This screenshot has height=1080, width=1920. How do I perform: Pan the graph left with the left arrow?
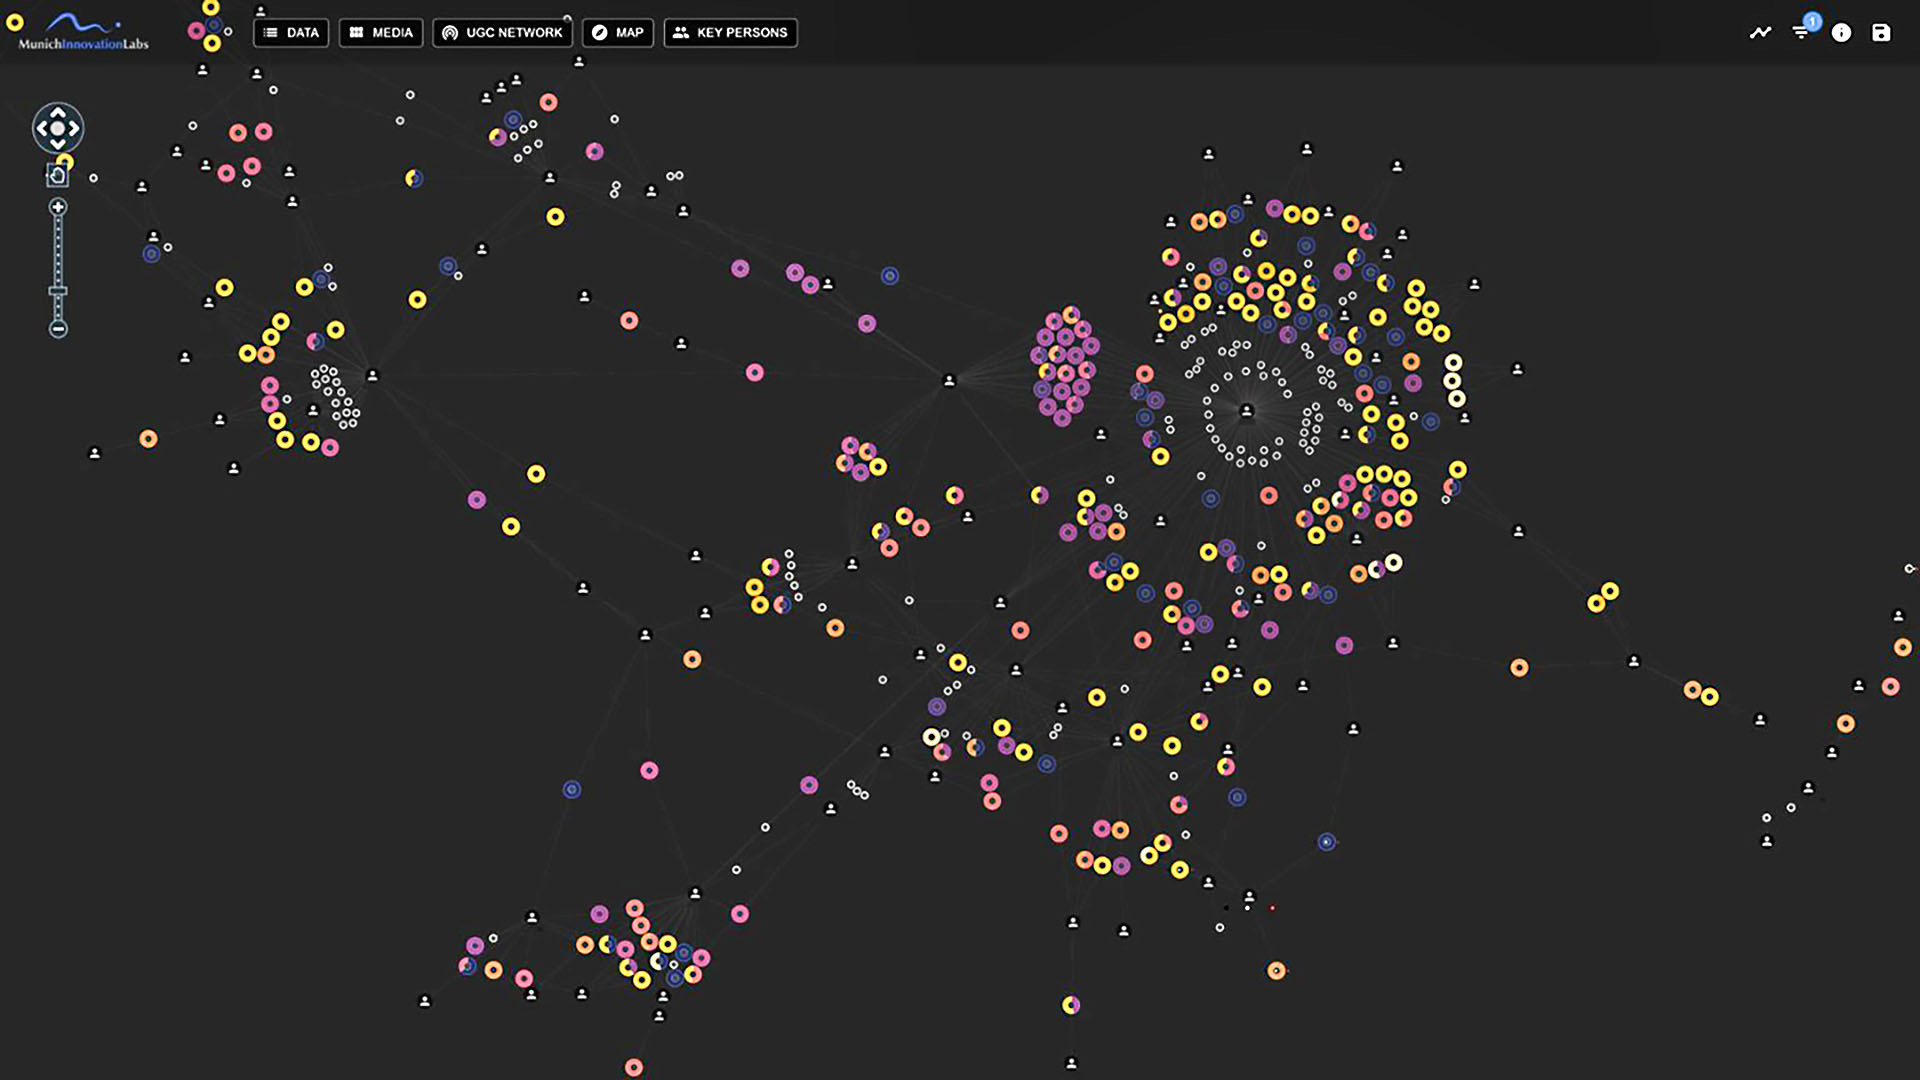(x=42, y=128)
